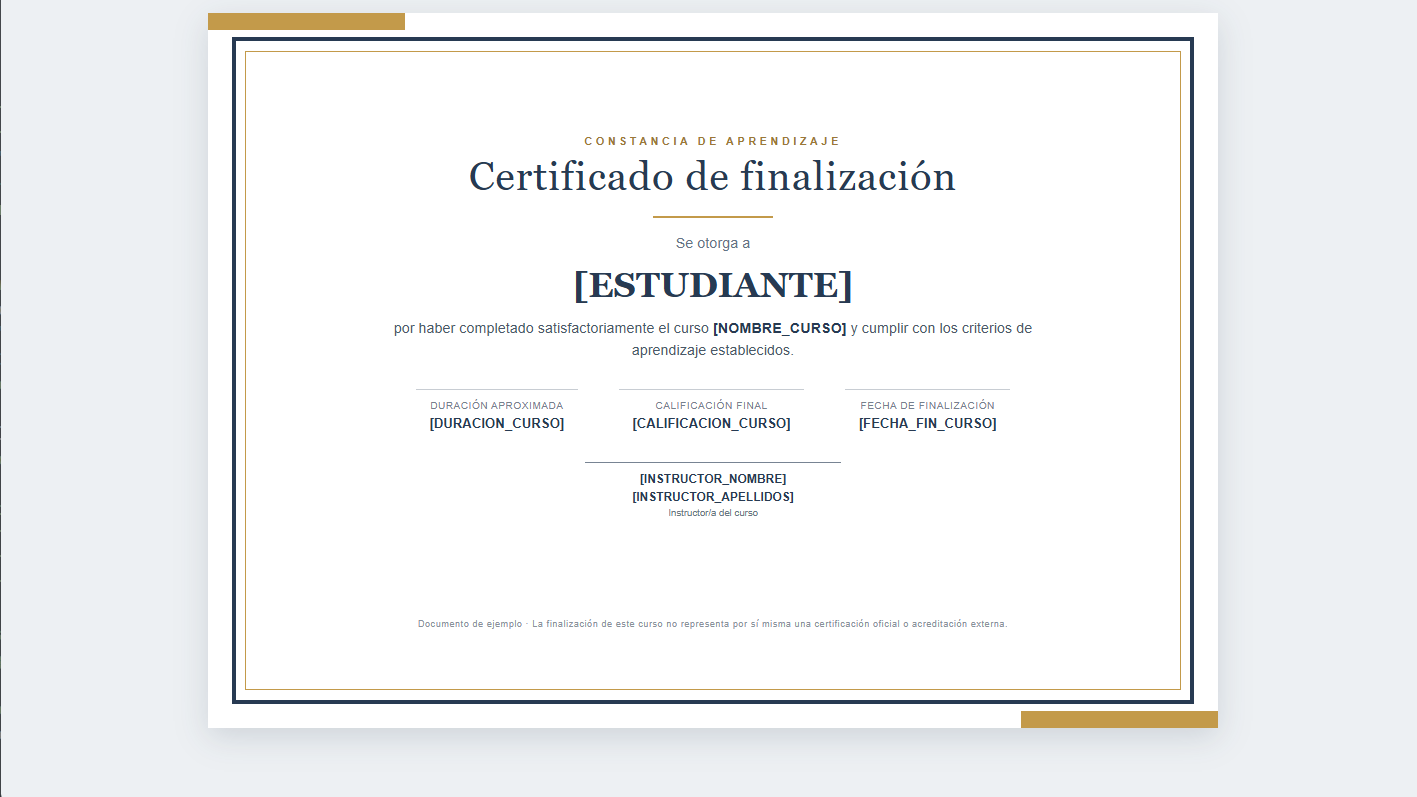The width and height of the screenshot is (1417, 797).
Task: Click the 'FECHA DE FINALIZACIÓN' label
Action: [928, 406]
